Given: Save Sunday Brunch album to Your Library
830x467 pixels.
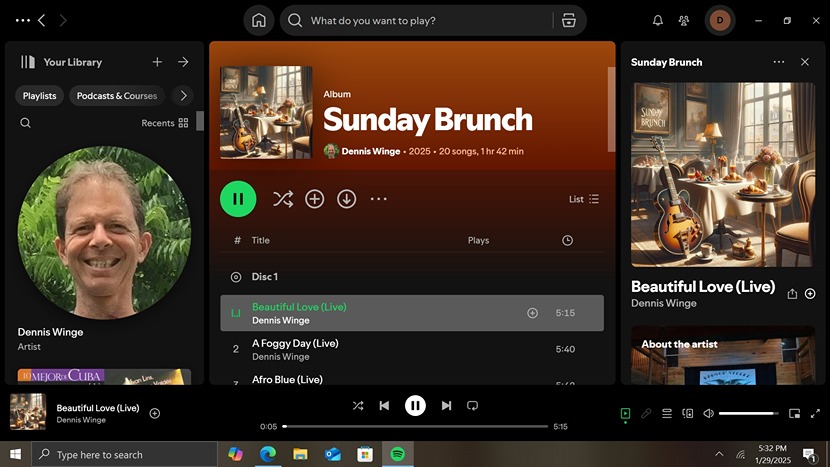Looking at the screenshot, I should click(314, 199).
